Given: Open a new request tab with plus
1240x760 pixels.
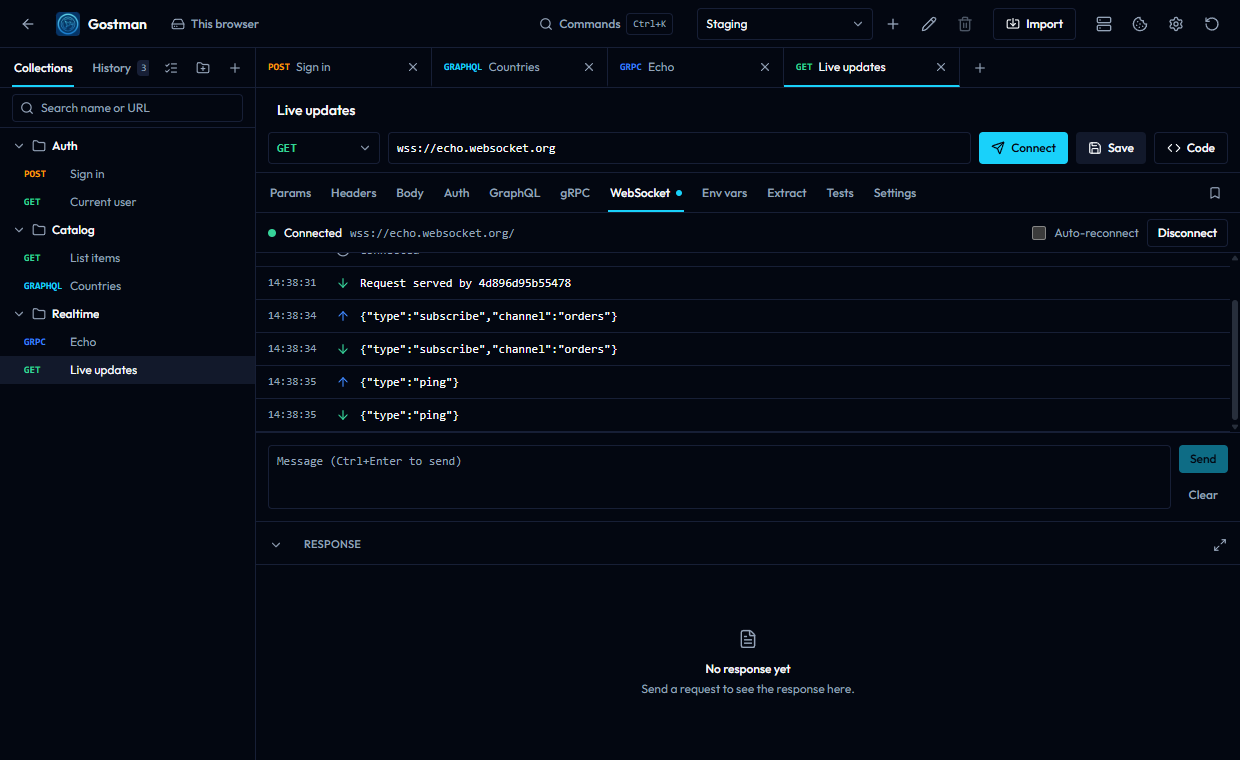Looking at the screenshot, I should coord(980,68).
